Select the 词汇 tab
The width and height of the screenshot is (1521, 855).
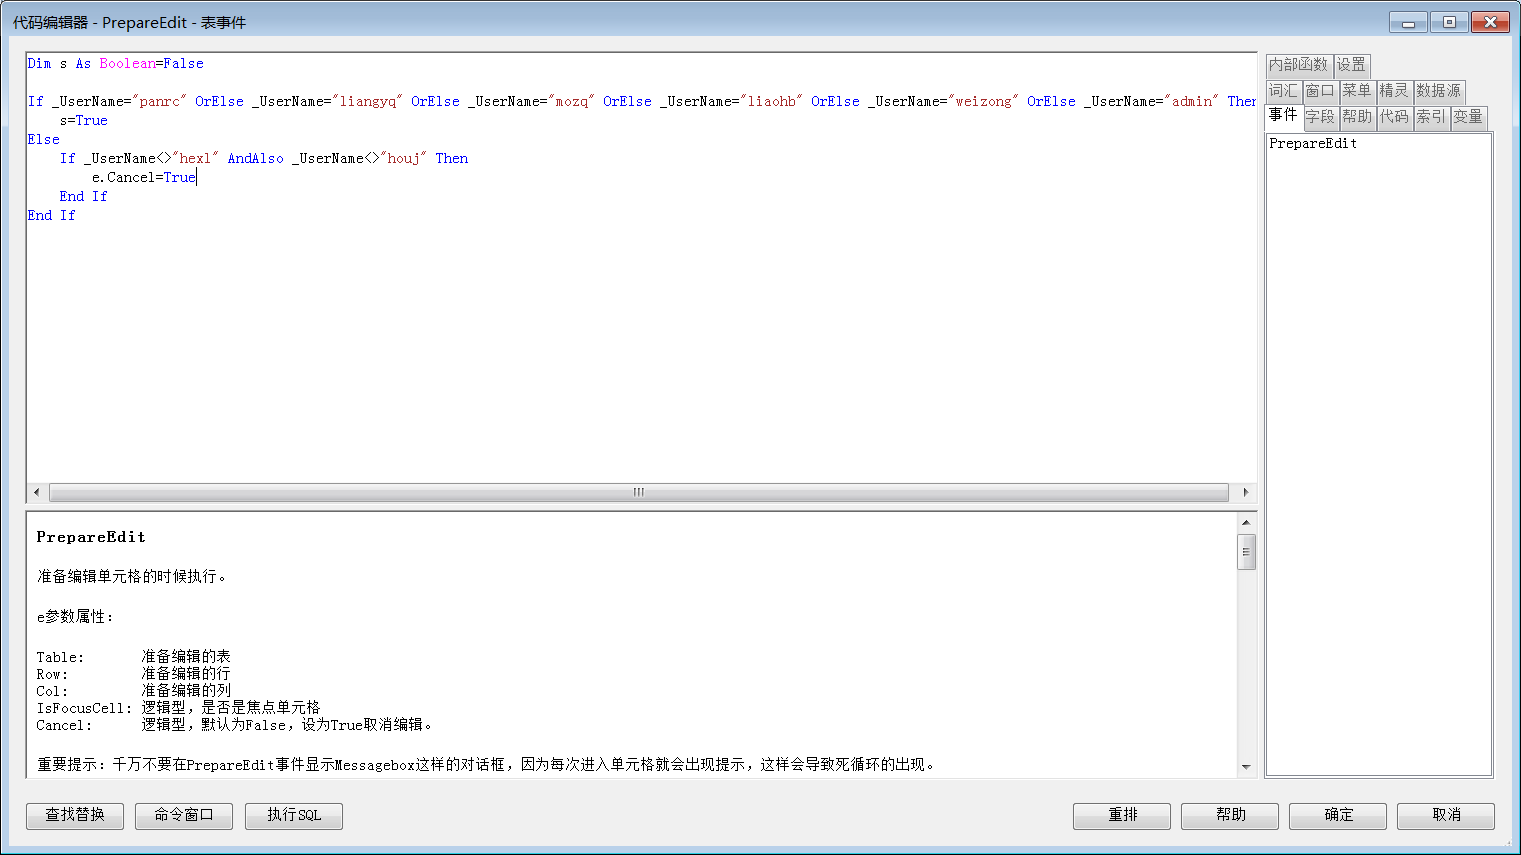click(1283, 91)
